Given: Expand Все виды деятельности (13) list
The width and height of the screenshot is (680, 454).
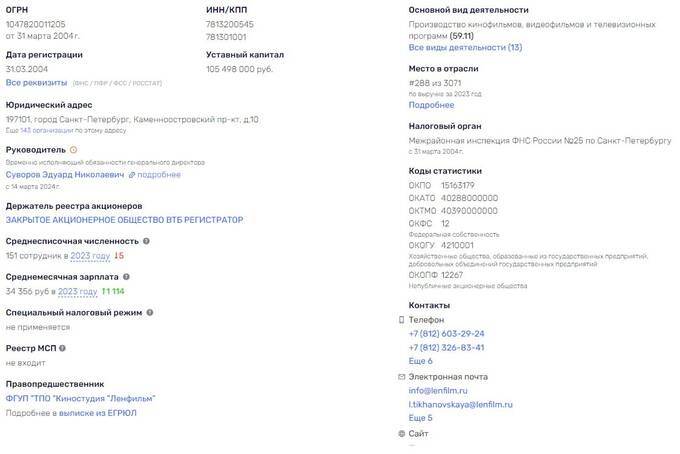Looking at the screenshot, I should coord(465,47).
